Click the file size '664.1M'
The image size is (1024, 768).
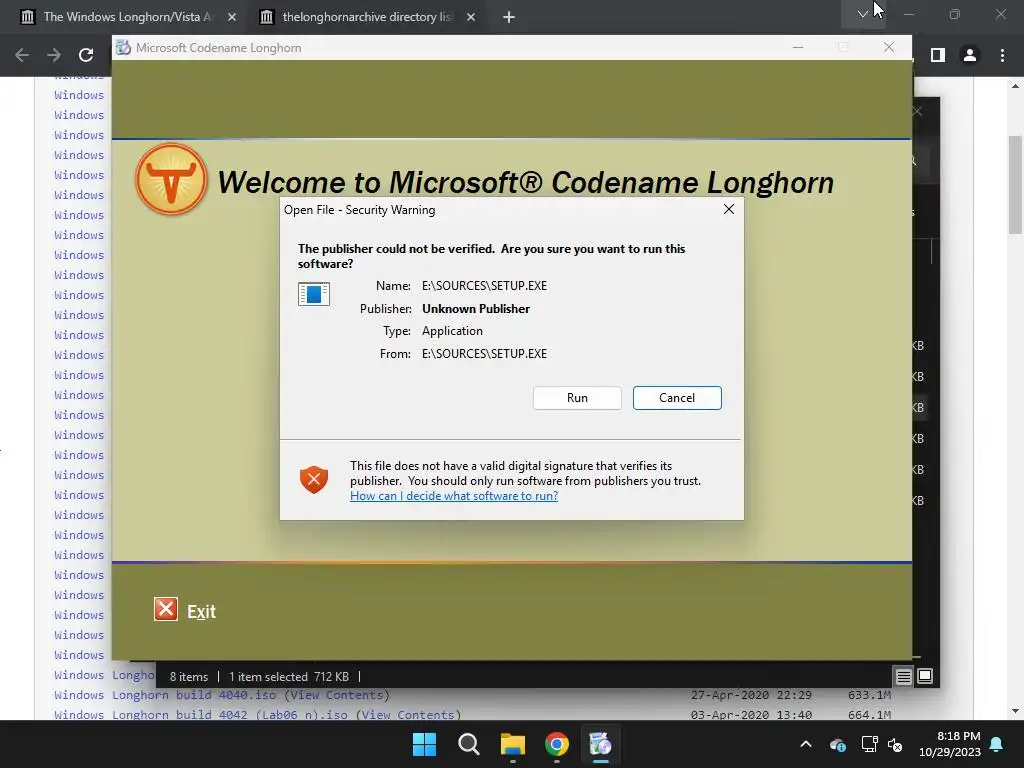pos(869,714)
